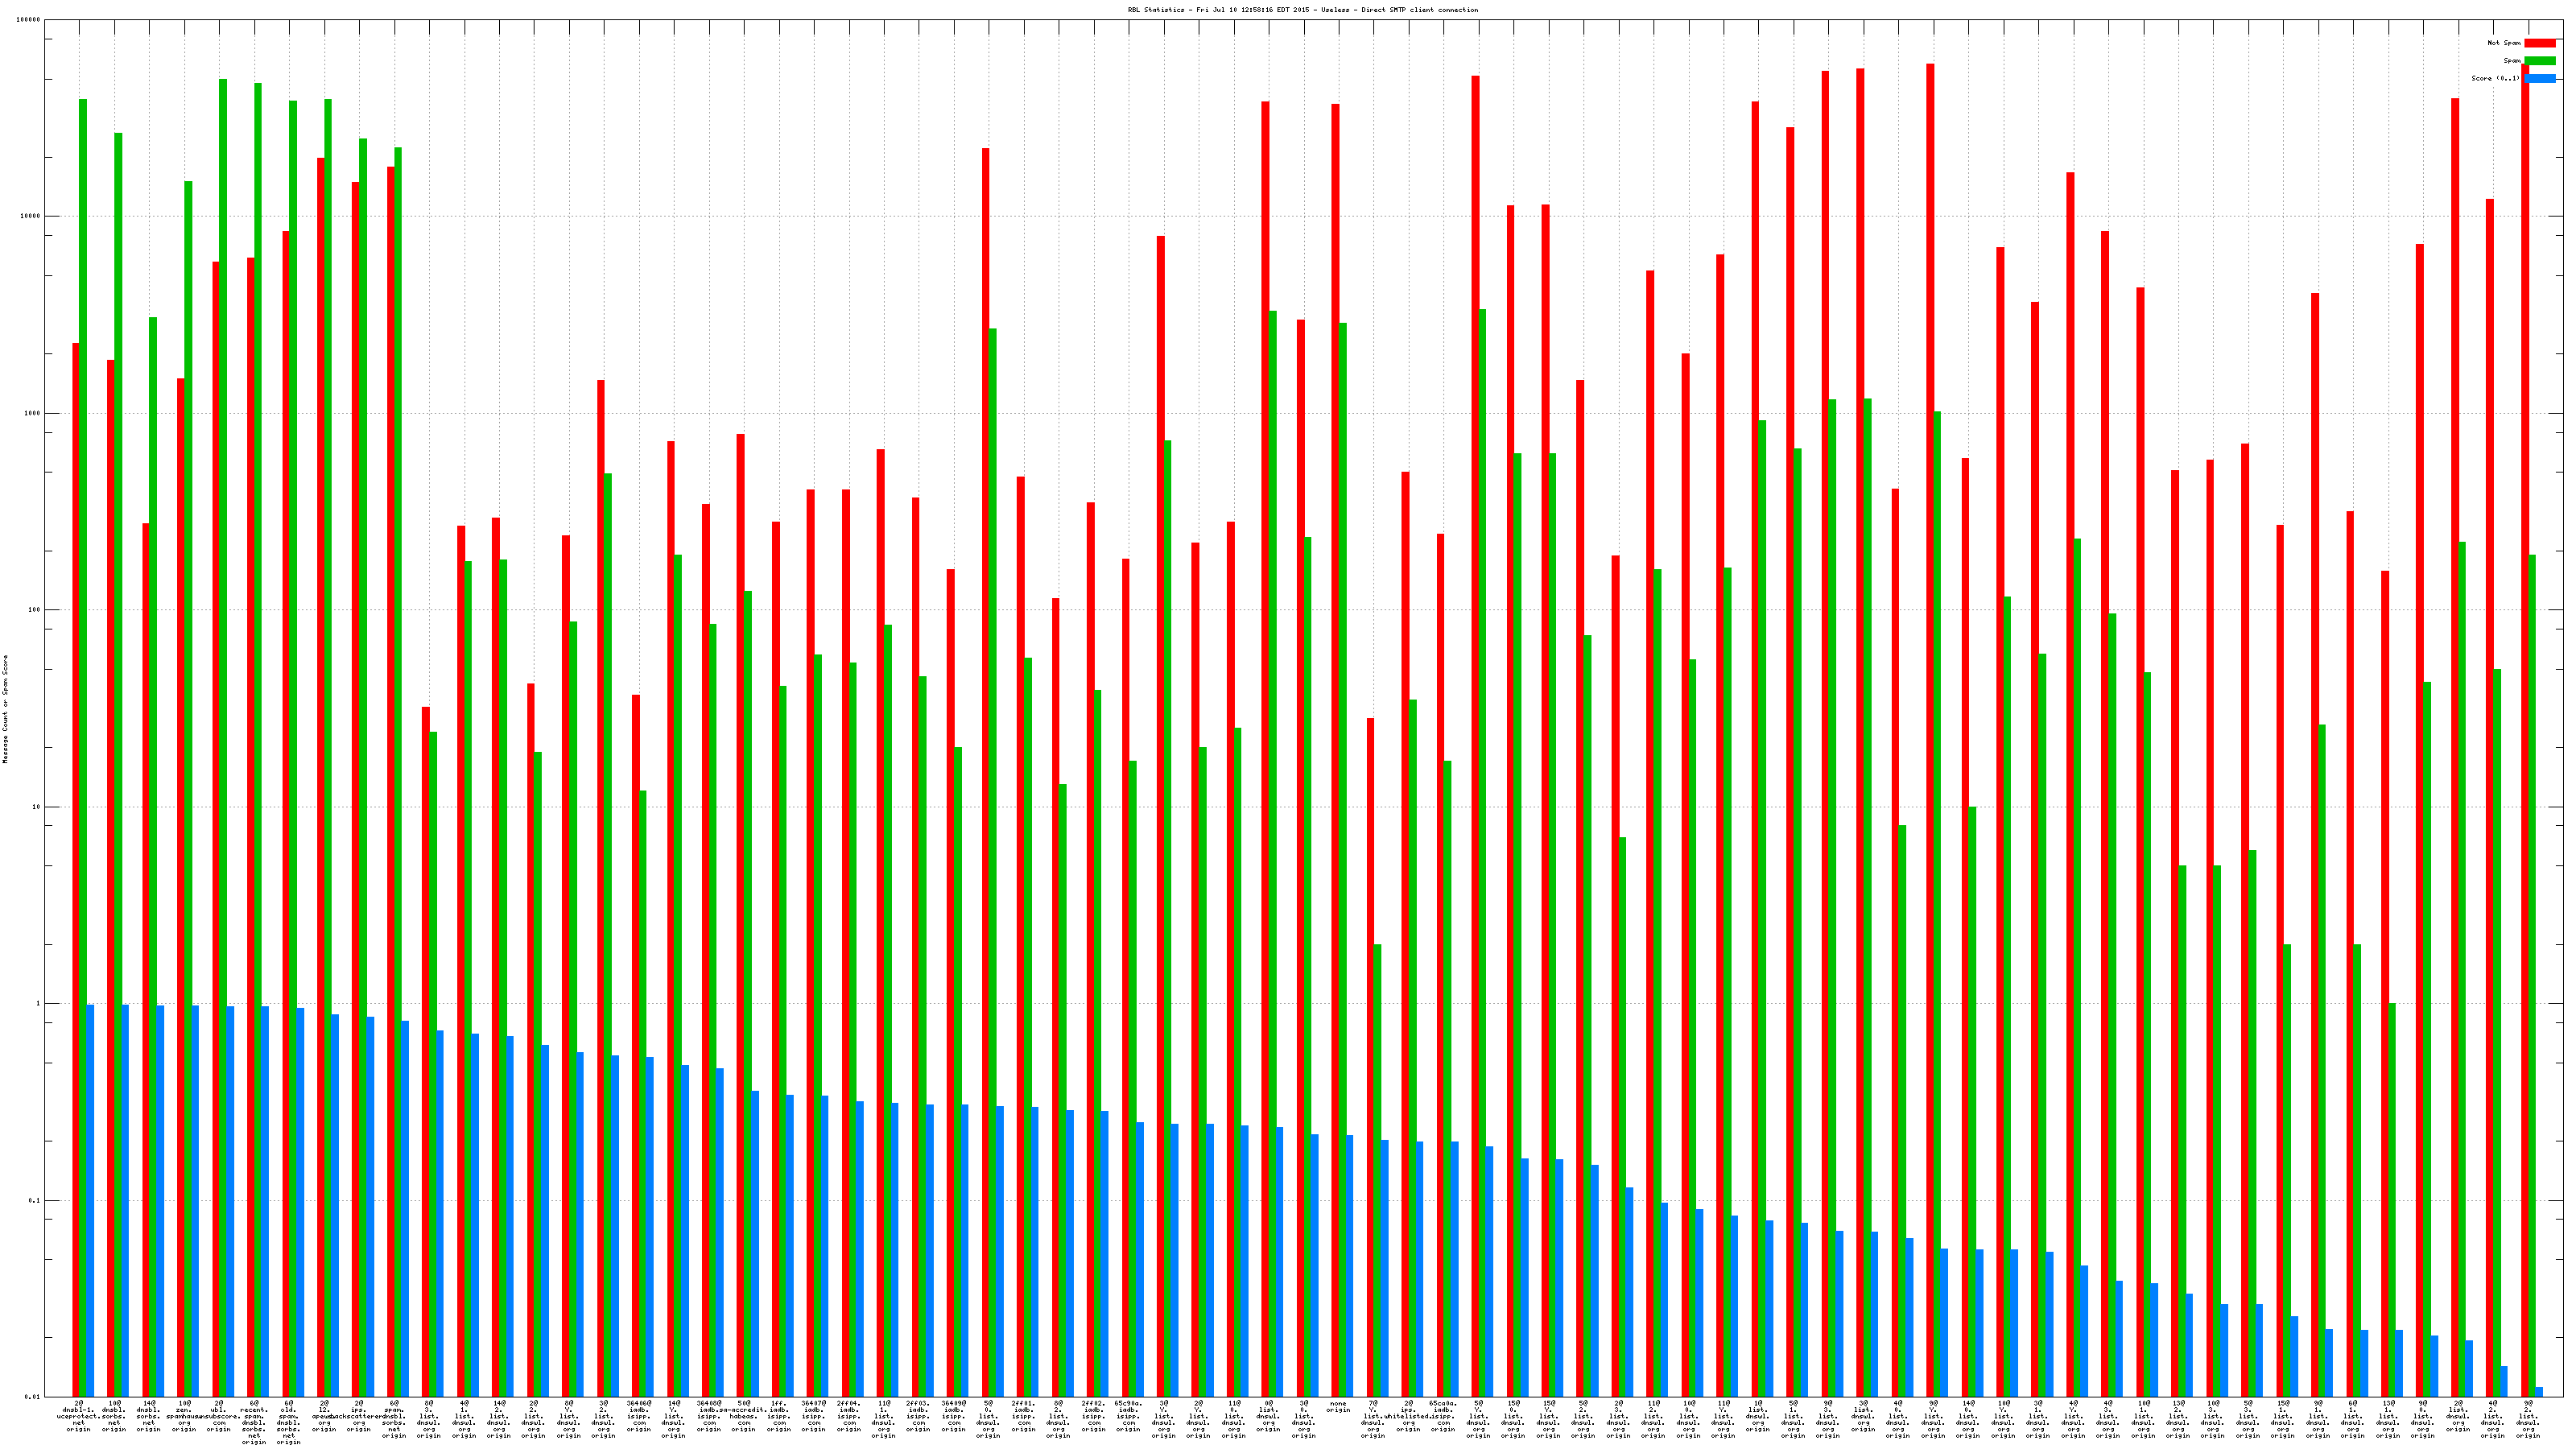The width and height of the screenshot is (2576, 1449).
Task: Click the 0.01 y-axis label
Action: click(x=33, y=1397)
